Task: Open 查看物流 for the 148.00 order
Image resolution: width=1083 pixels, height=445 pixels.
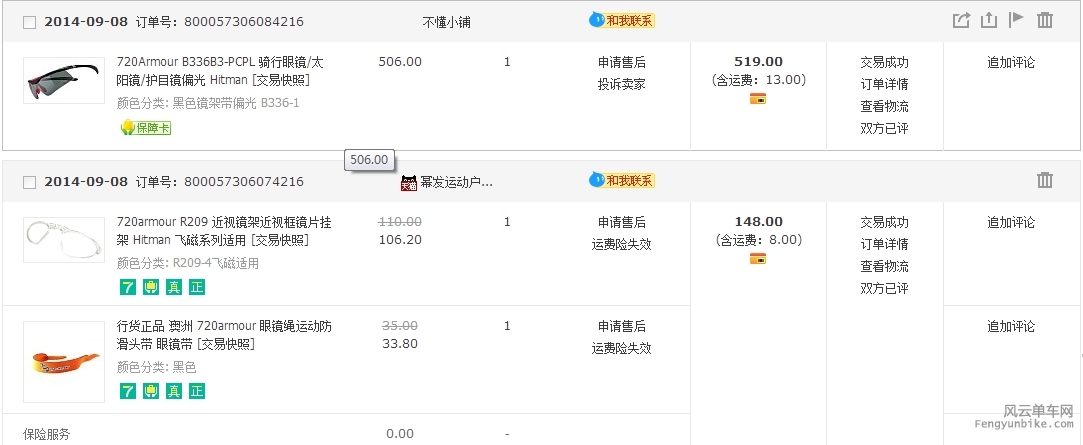Action: click(x=884, y=266)
